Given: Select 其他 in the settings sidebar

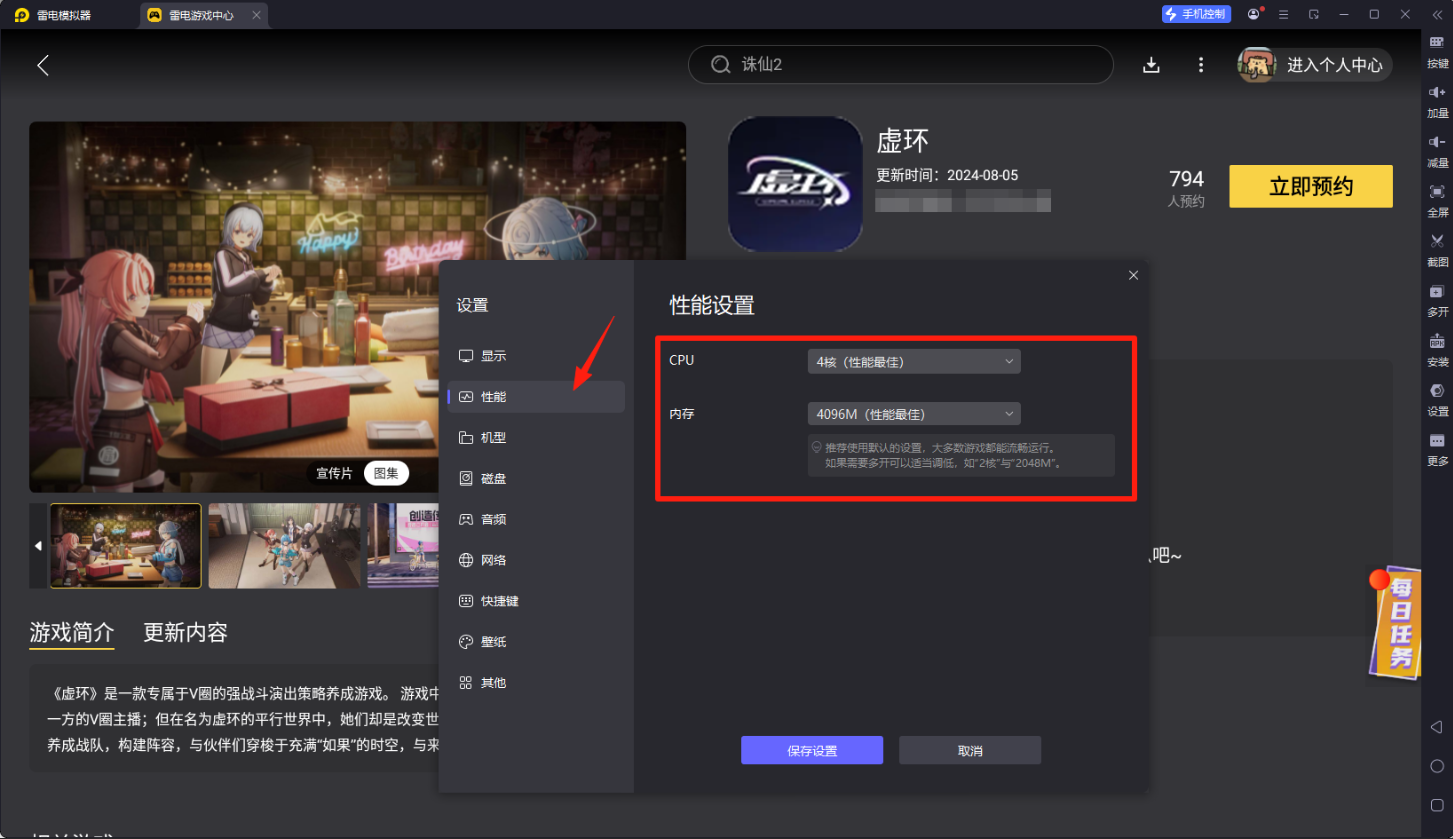Looking at the screenshot, I should click(536, 683).
